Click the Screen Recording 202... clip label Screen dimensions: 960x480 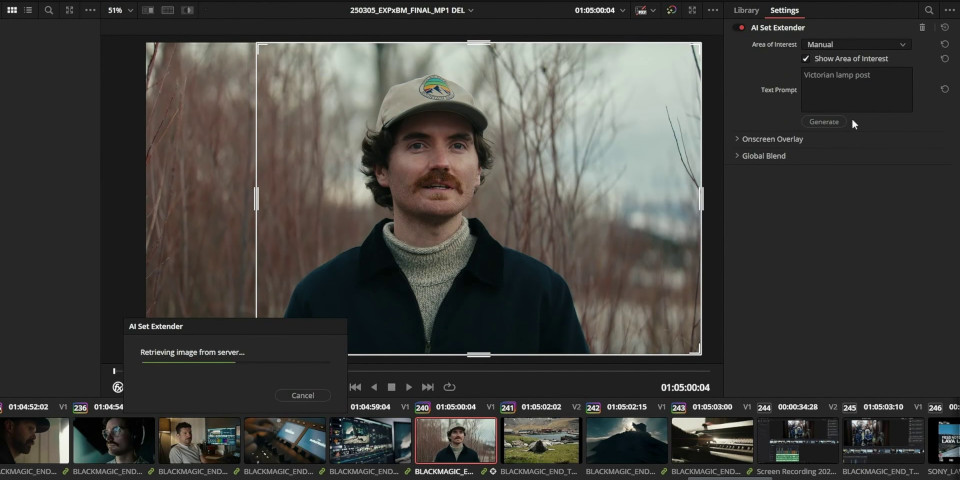797,472
